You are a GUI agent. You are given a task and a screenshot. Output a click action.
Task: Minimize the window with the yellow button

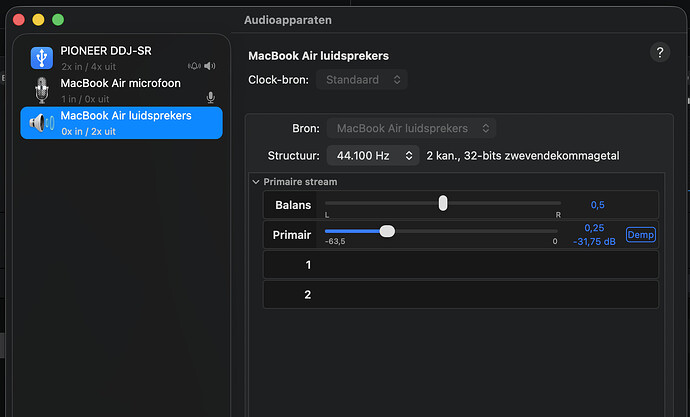click(39, 20)
